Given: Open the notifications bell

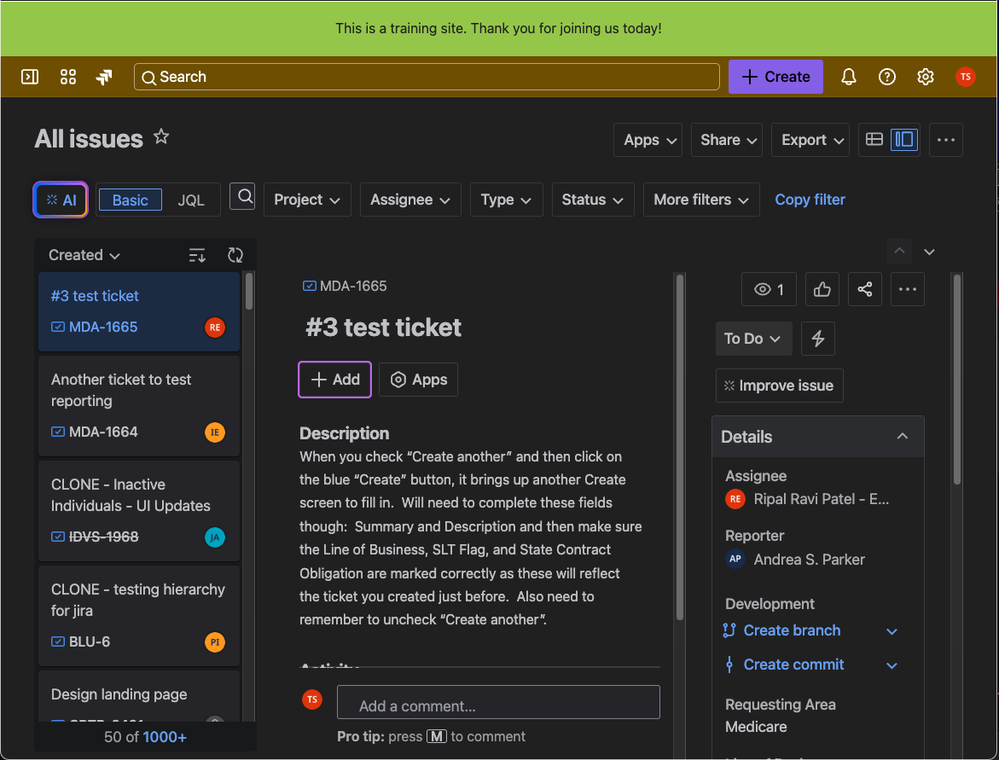Looking at the screenshot, I should [x=848, y=77].
